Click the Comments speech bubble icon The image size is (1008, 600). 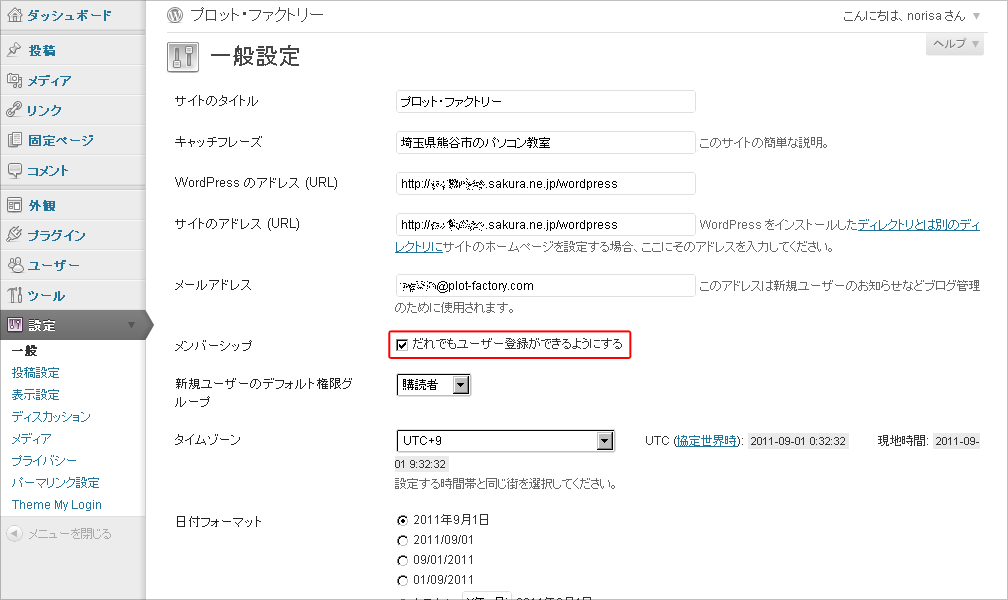[14, 170]
